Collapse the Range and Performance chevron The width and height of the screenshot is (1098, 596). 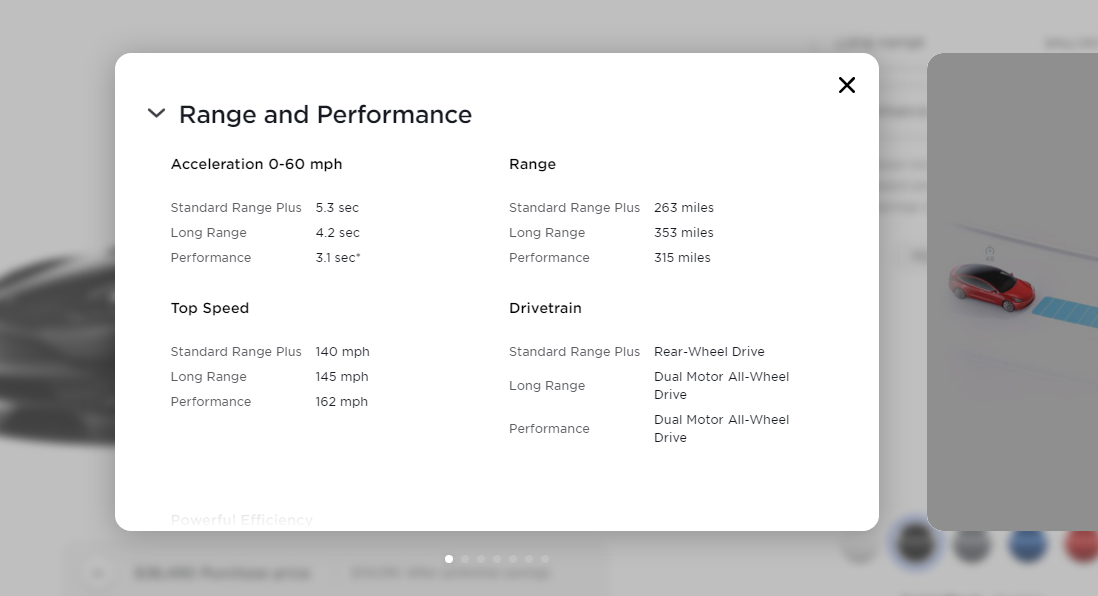click(x=156, y=114)
